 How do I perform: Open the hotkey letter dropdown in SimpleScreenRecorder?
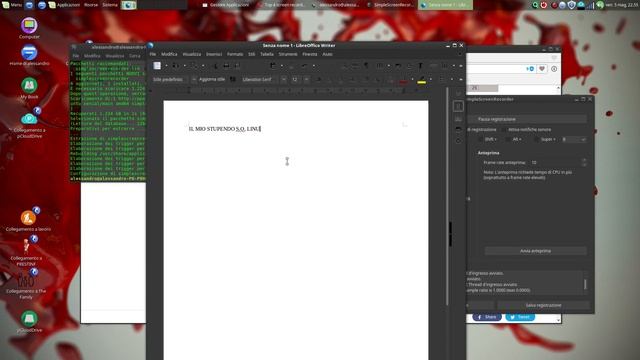coord(573,140)
